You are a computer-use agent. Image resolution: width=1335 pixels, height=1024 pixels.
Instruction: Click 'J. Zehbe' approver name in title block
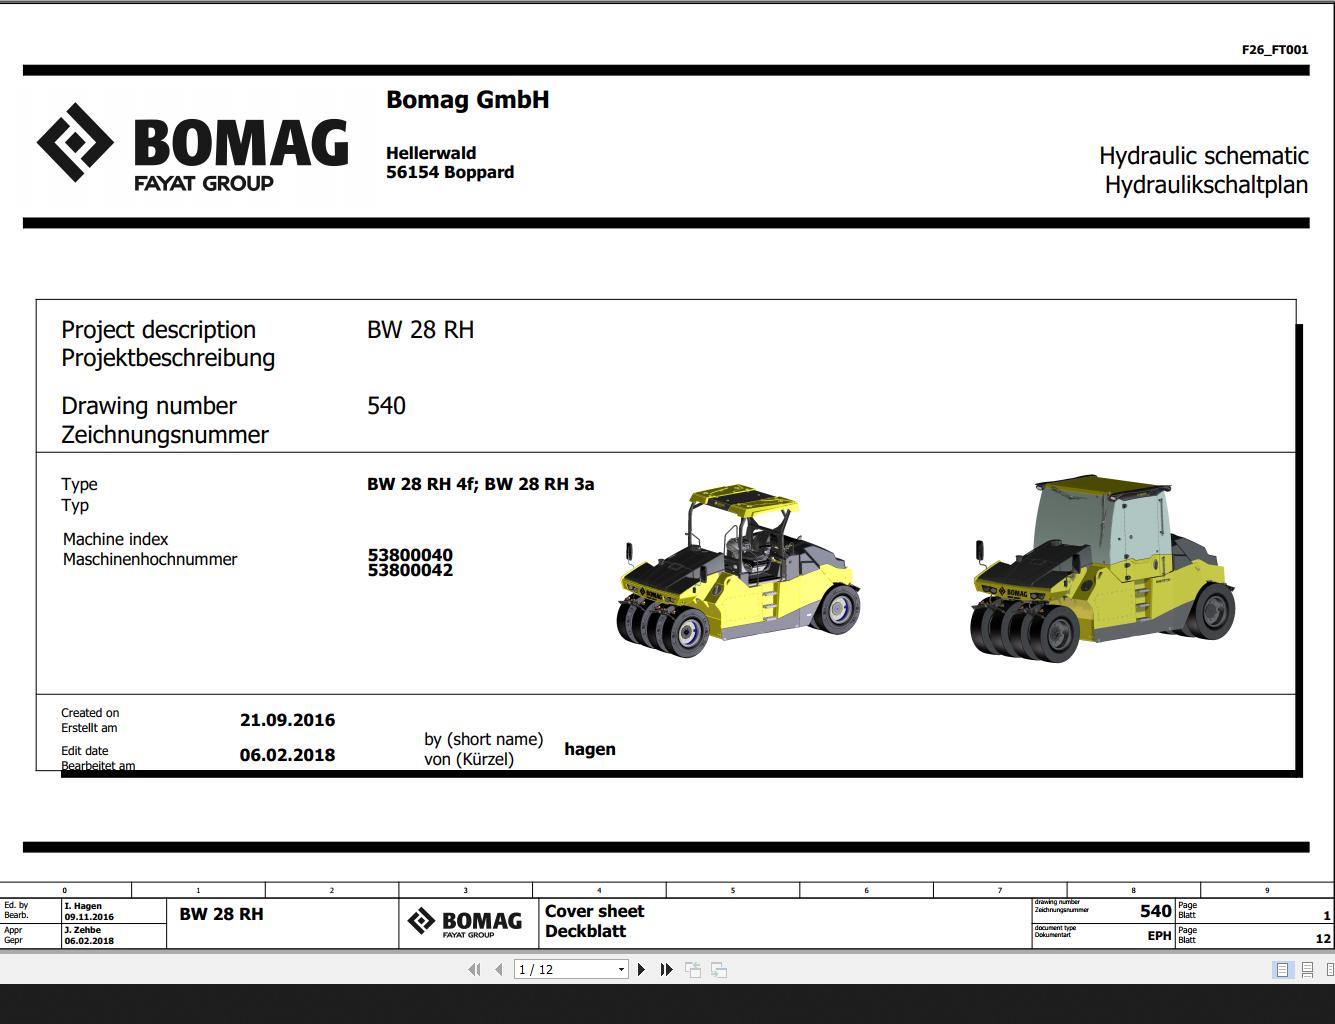point(83,930)
